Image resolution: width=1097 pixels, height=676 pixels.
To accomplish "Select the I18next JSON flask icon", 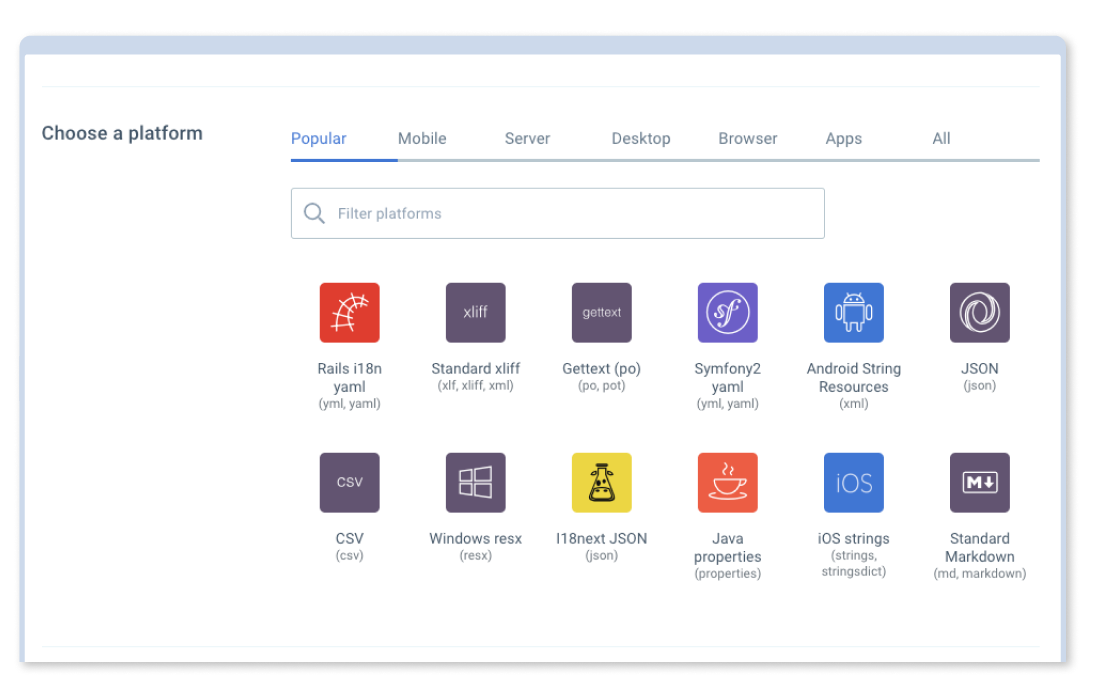I will (602, 483).
